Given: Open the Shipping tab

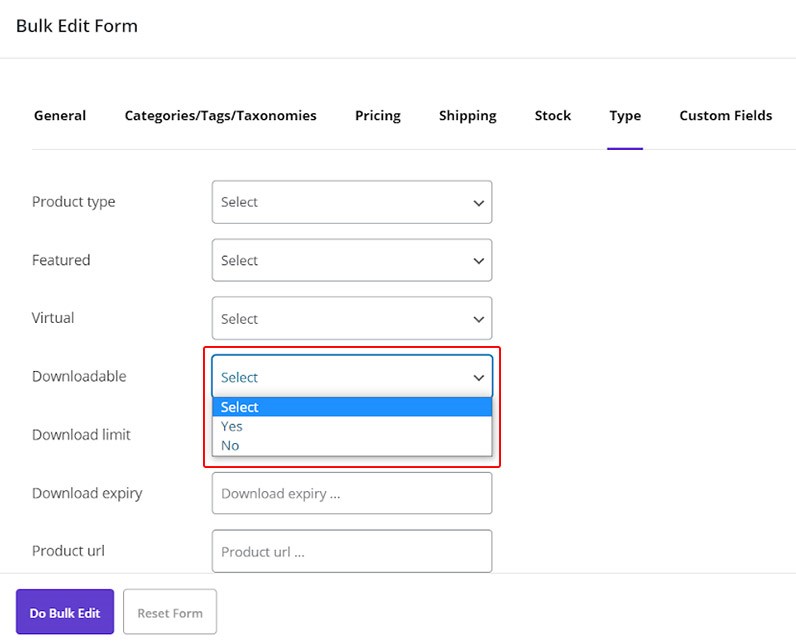Looking at the screenshot, I should click(467, 116).
